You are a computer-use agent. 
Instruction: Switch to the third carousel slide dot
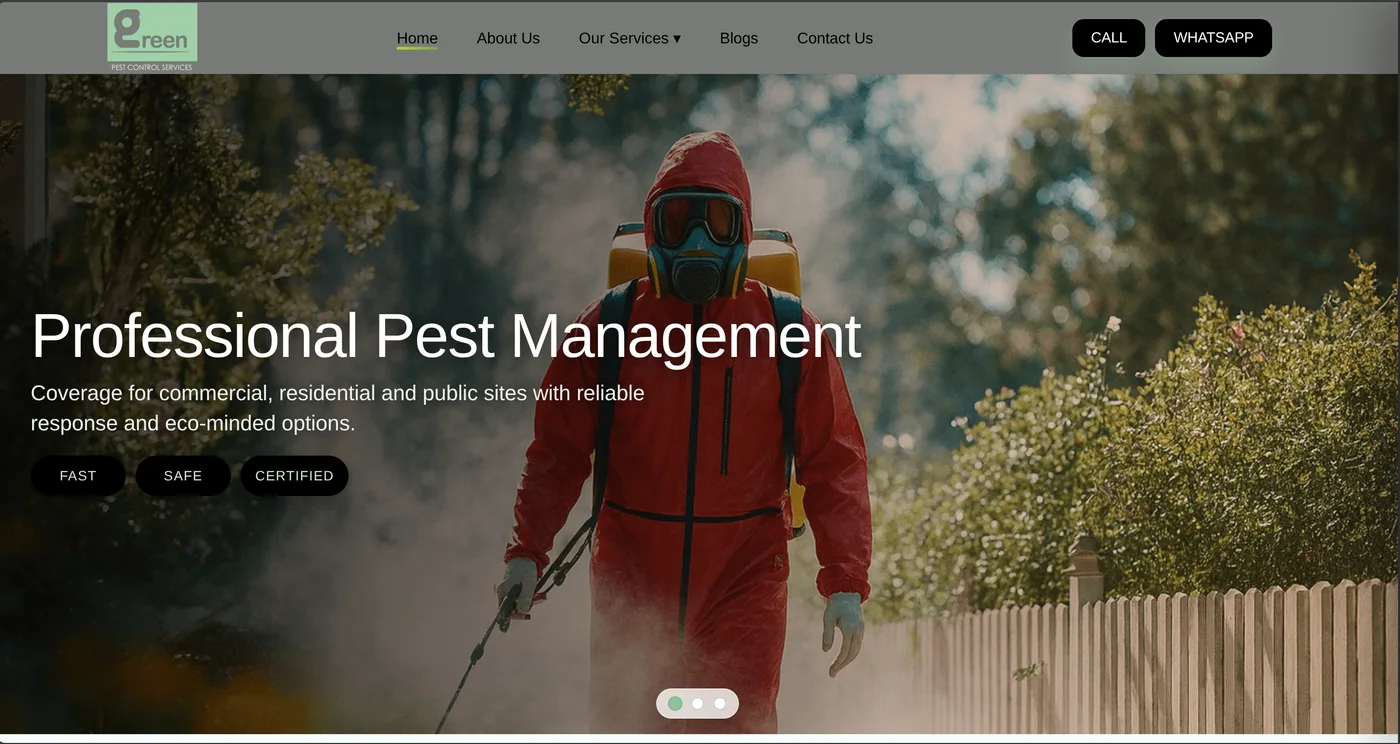pyautogui.click(x=719, y=703)
